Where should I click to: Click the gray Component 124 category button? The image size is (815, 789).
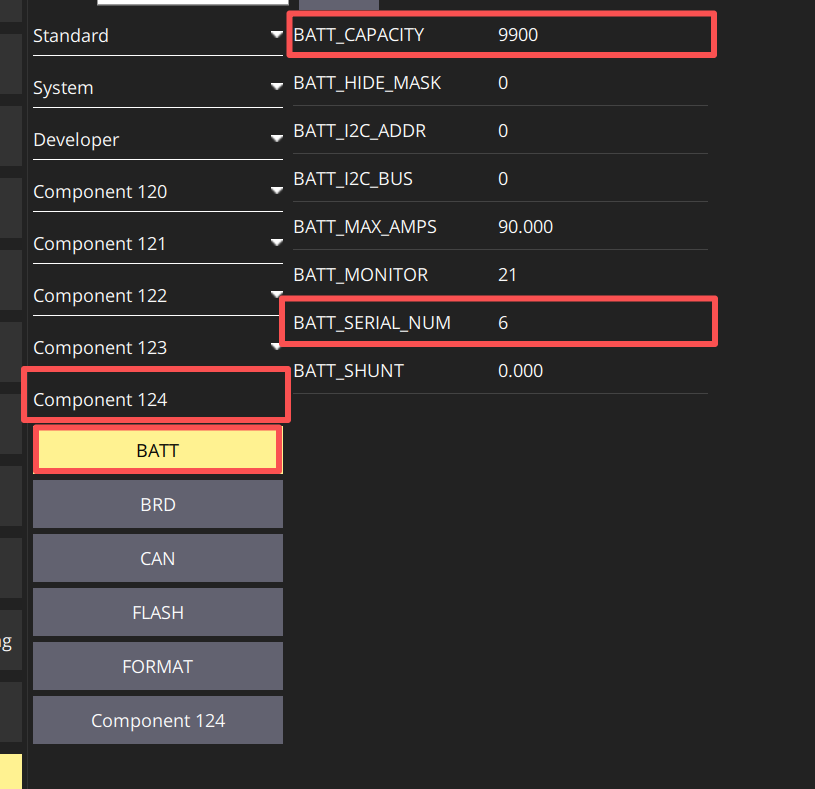coord(157,720)
